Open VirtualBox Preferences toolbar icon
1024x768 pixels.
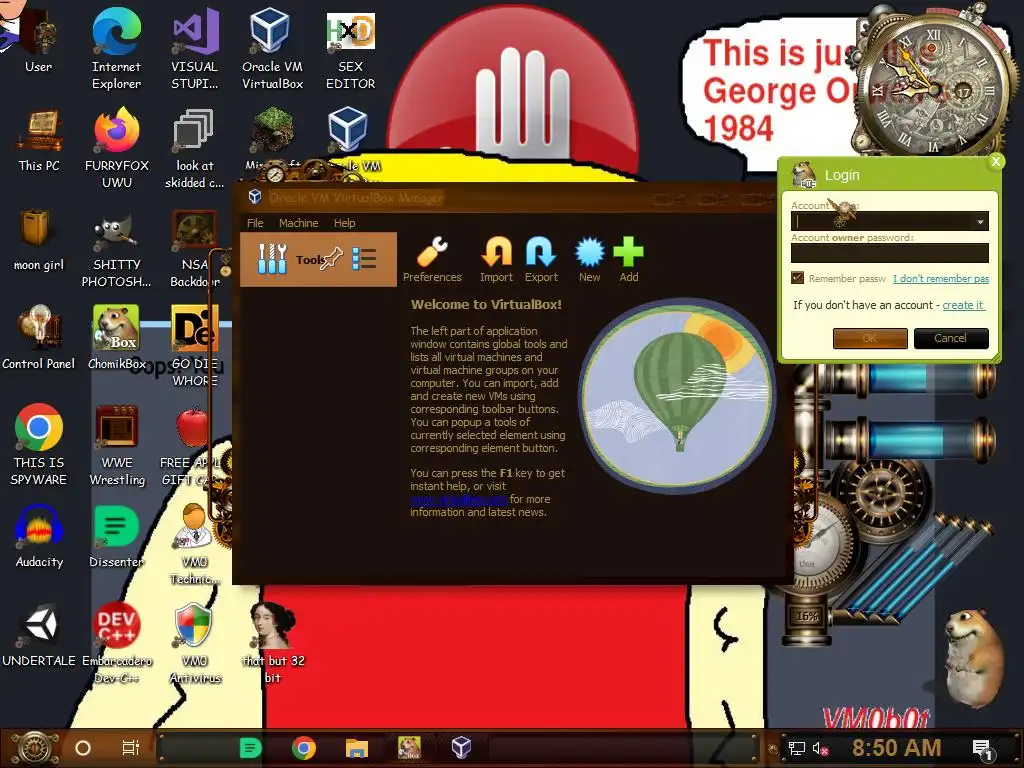[x=432, y=260]
